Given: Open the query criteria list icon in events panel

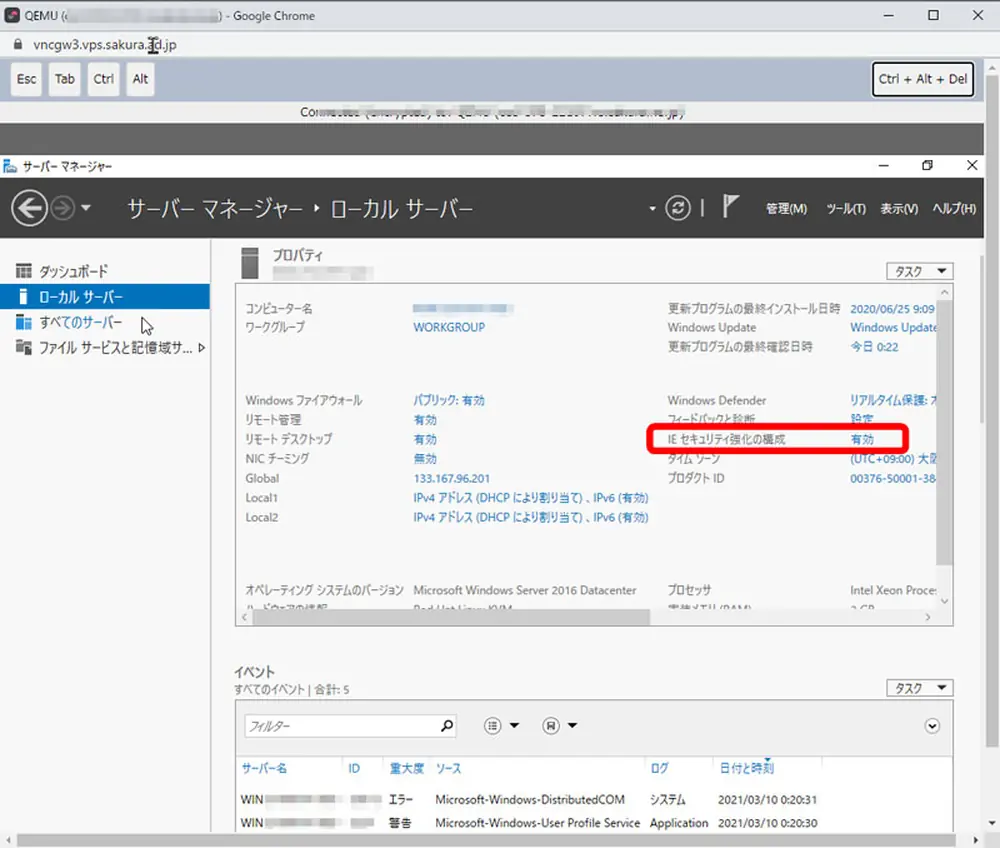Looking at the screenshot, I should (x=493, y=725).
